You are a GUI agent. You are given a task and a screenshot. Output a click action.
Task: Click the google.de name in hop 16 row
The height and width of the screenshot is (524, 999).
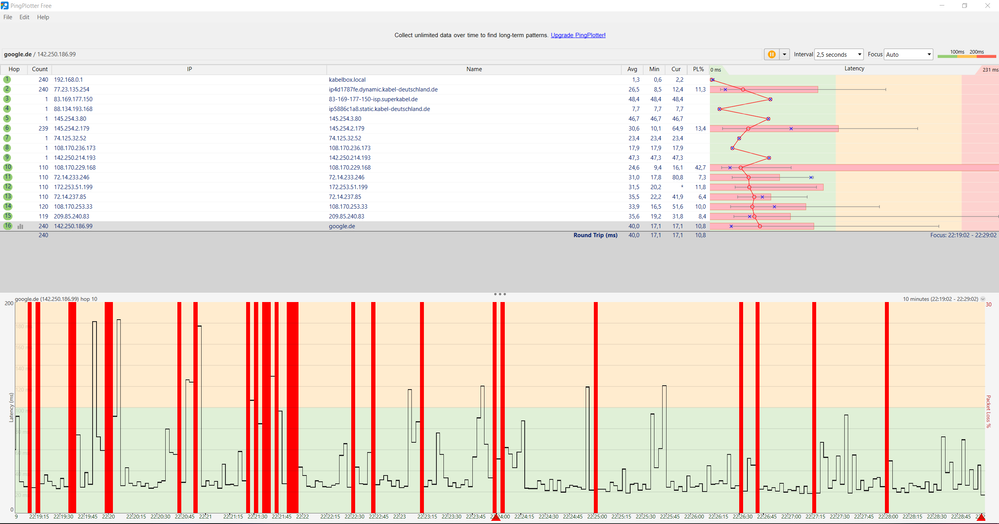(342, 226)
